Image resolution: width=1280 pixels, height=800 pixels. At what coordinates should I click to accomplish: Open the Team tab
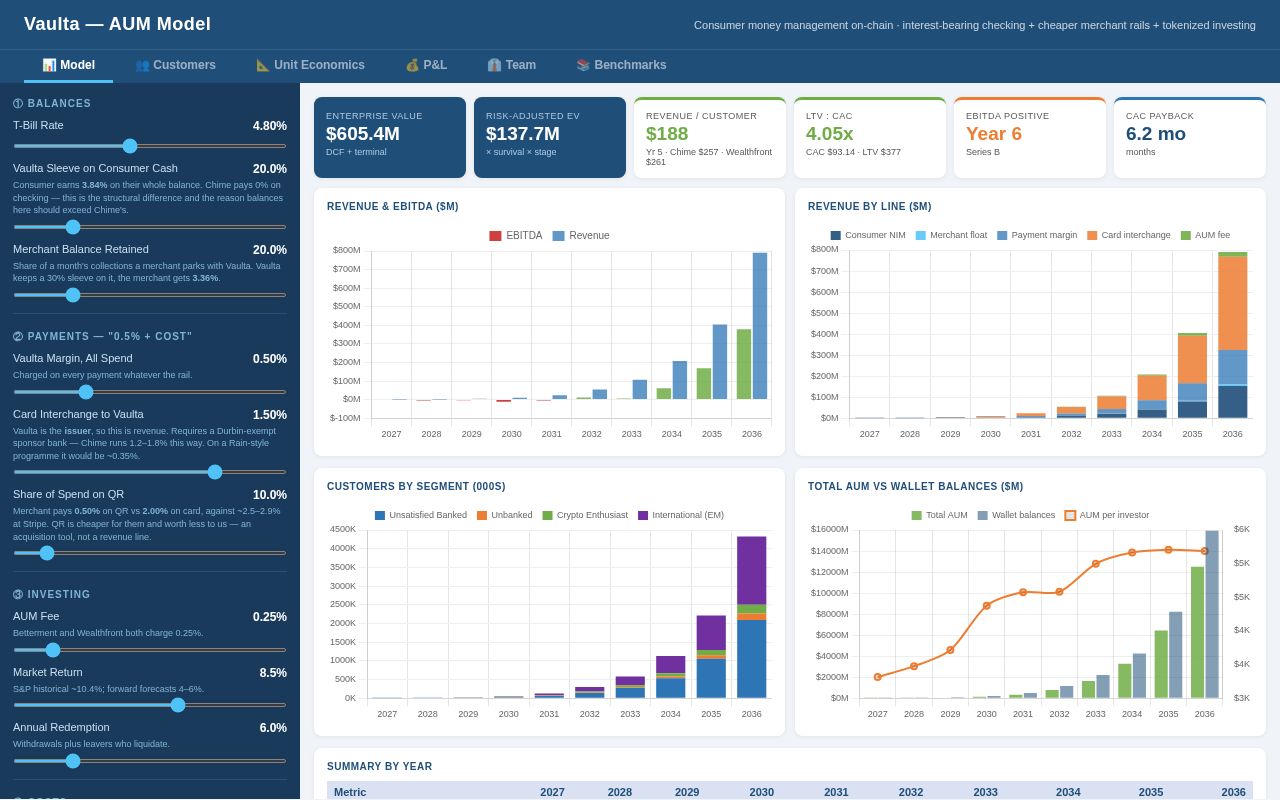(511, 65)
